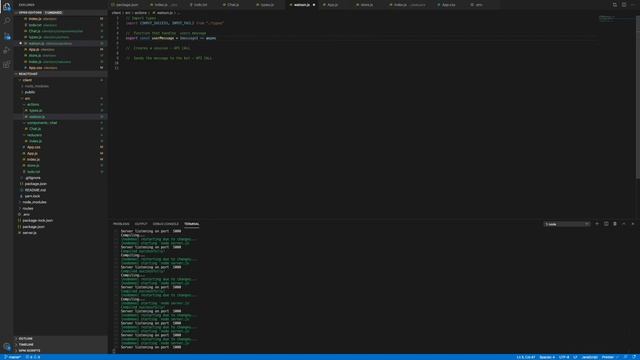The image size is (640, 360).
Task: Change language mode from JavaScript
Action: 589,357
